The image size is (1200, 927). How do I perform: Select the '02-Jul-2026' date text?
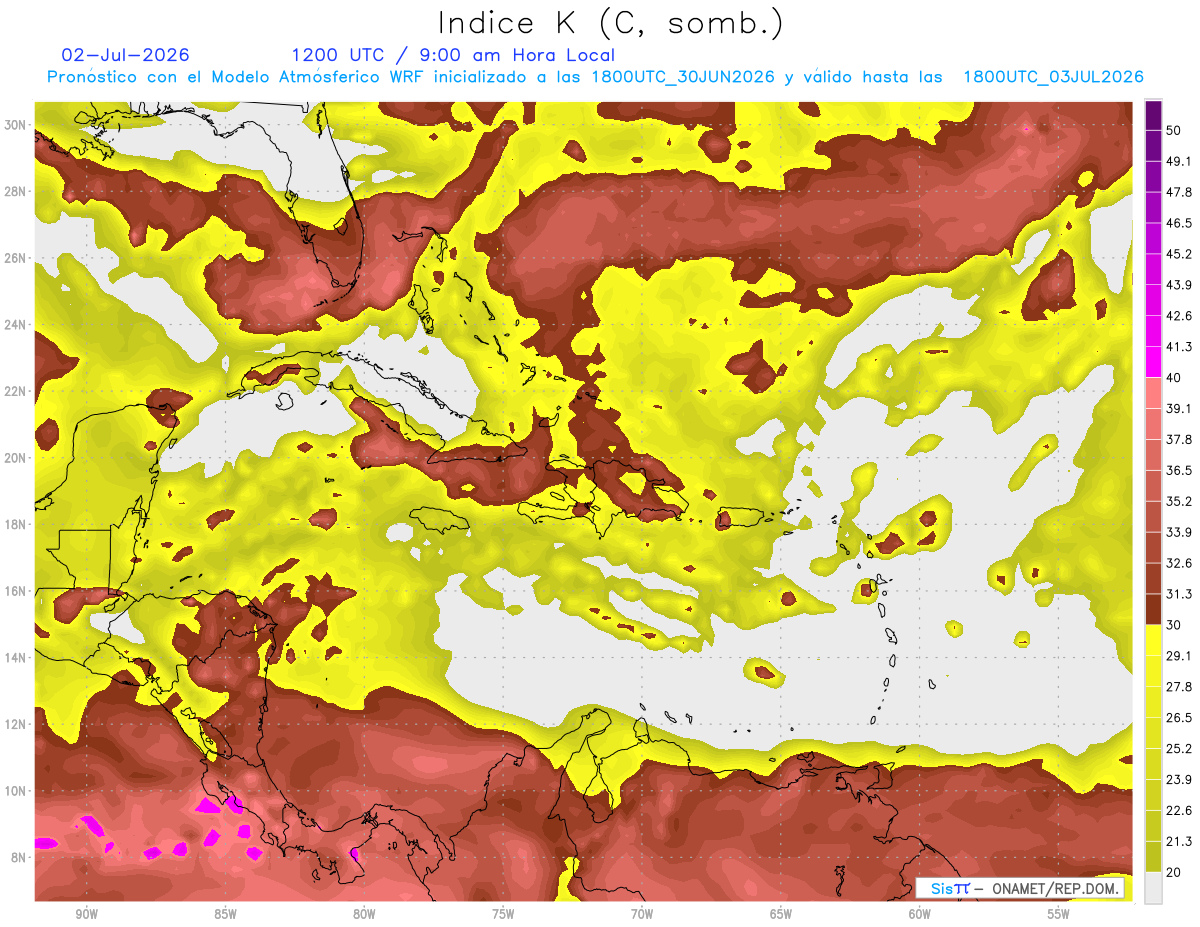125,55
